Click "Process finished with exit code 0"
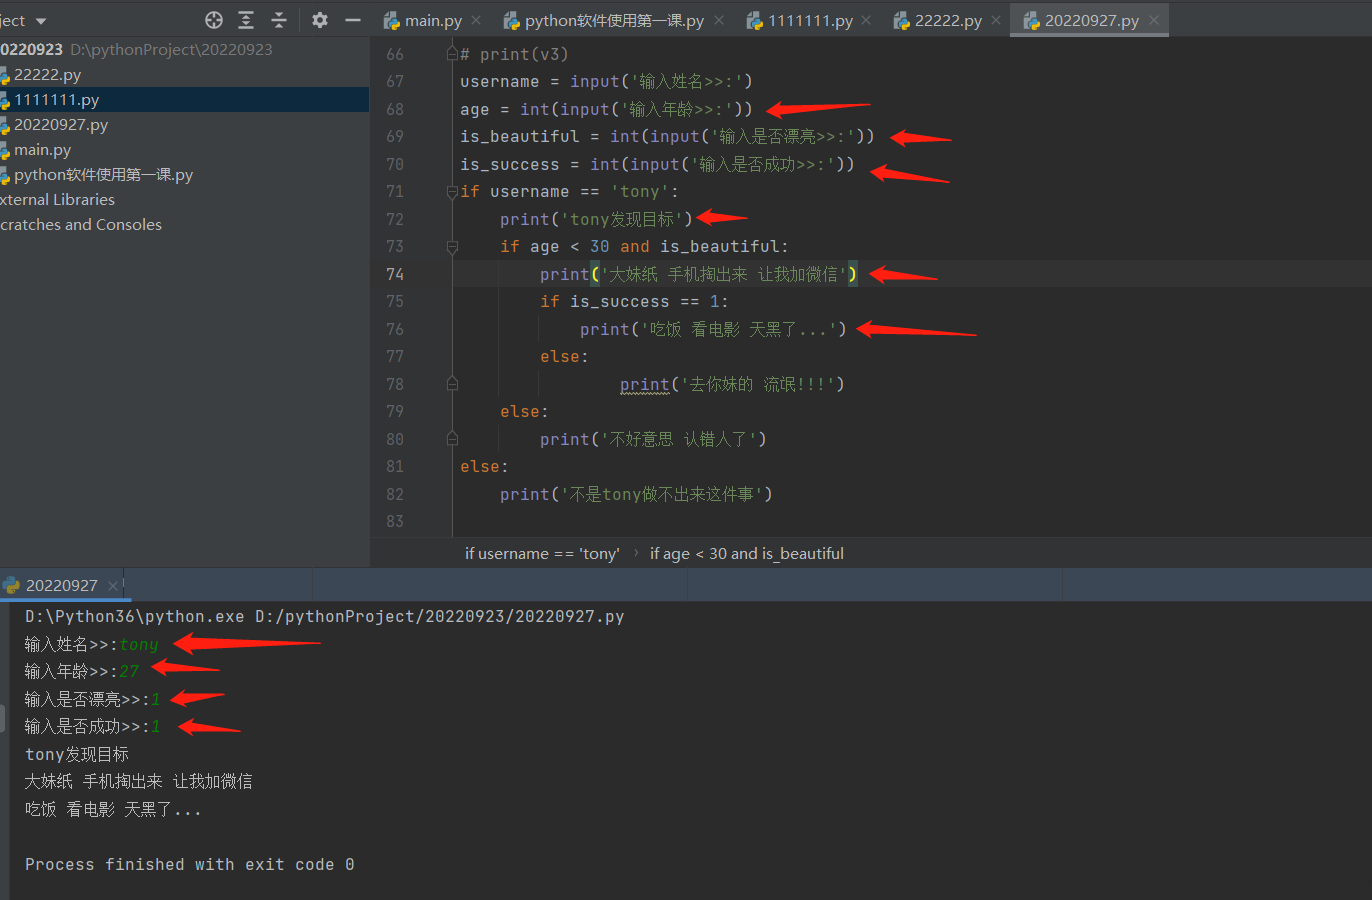 189,865
